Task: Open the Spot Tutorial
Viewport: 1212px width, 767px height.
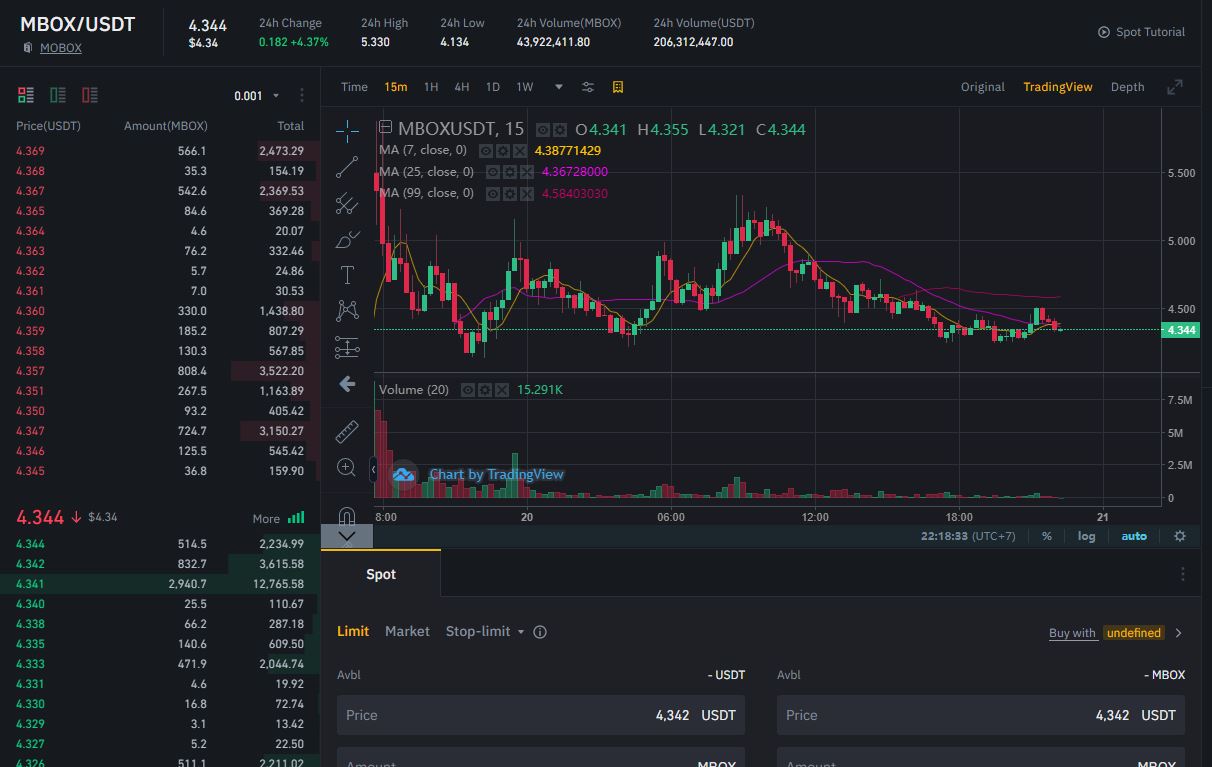Action: (x=1141, y=32)
